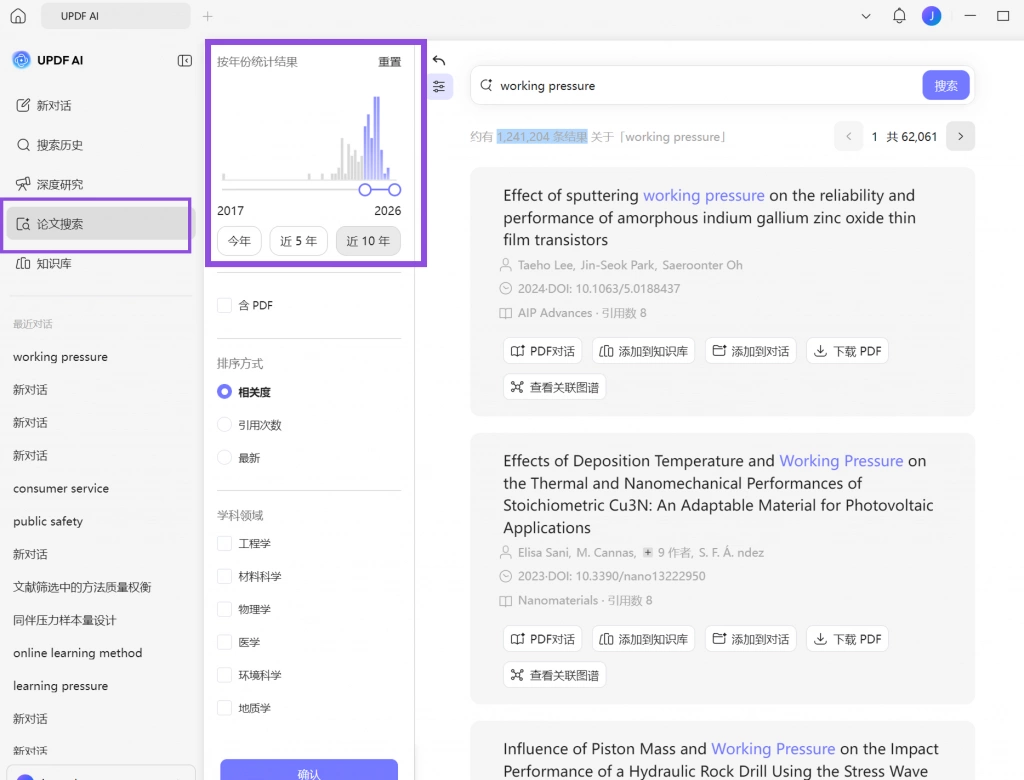Select the 近 5 年 range button
Image resolution: width=1024 pixels, height=780 pixels.
298,241
